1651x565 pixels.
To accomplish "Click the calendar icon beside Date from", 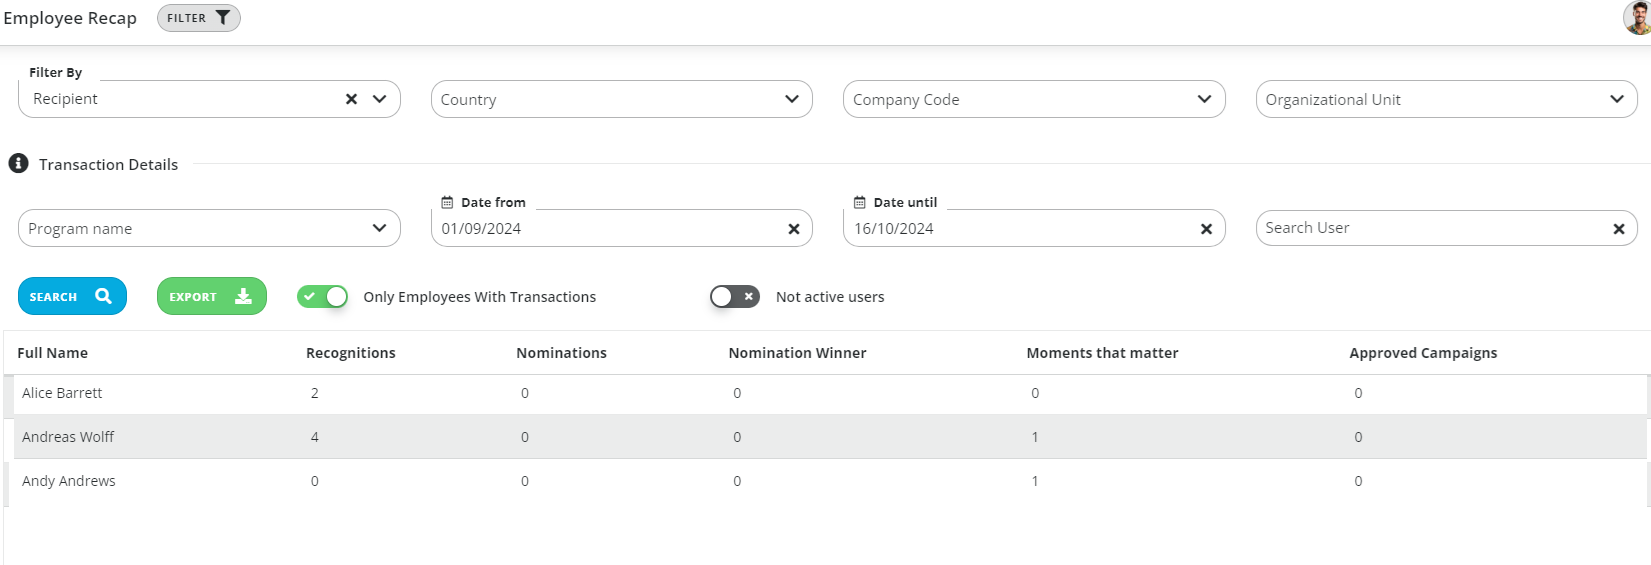I will pos(447,202).
